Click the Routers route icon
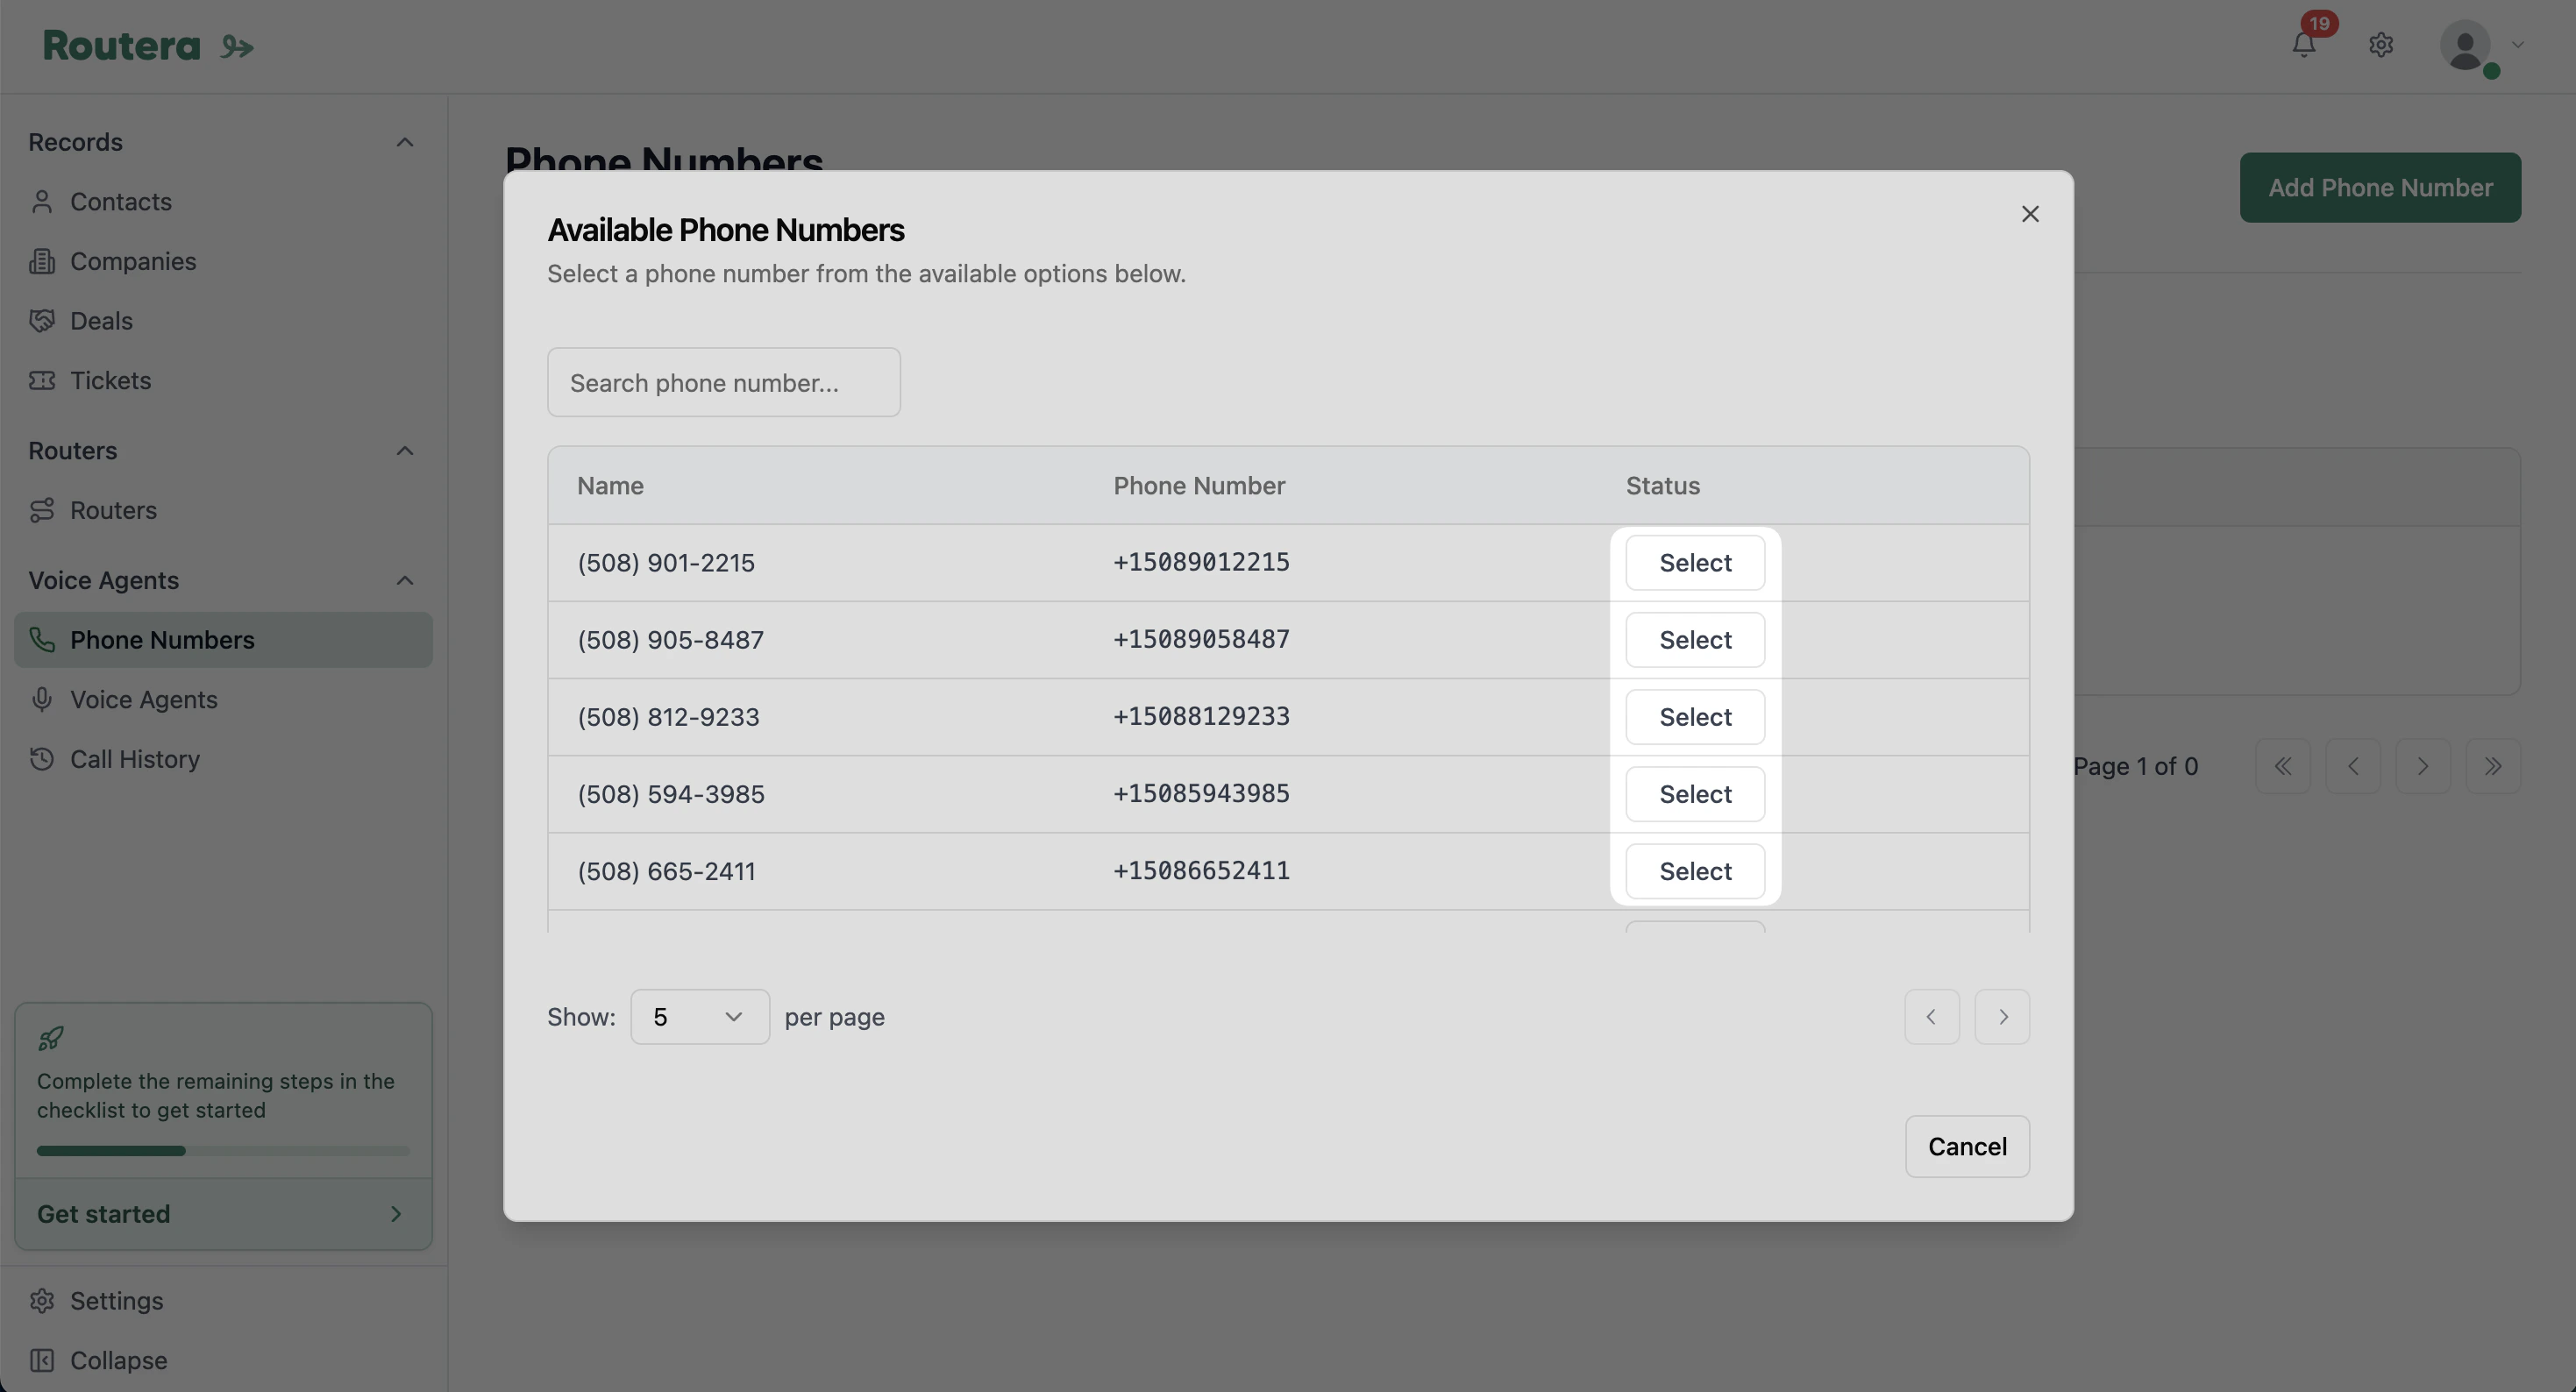2576x1392 pixels. pos(42,511)
